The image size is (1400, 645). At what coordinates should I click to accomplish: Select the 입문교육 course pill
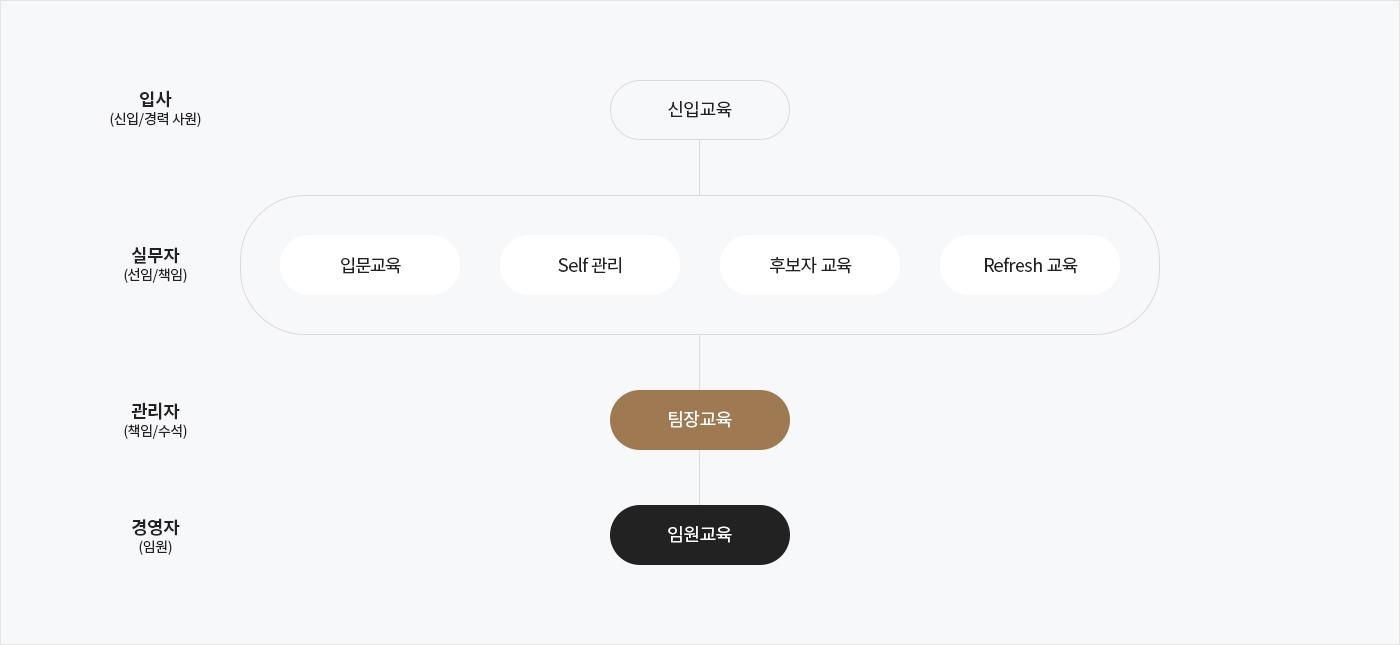(370, 265)
